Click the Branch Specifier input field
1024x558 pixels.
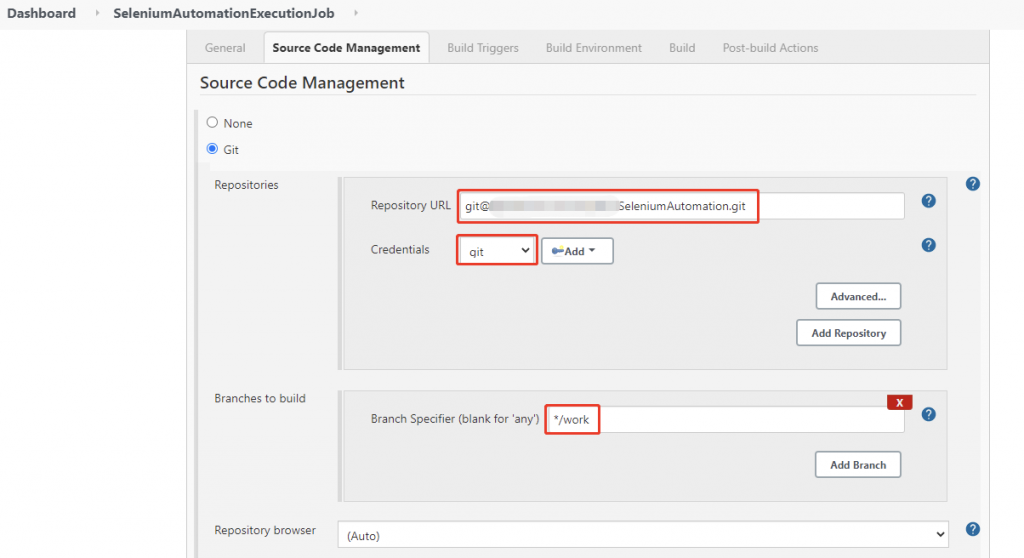tap(750, 420)
